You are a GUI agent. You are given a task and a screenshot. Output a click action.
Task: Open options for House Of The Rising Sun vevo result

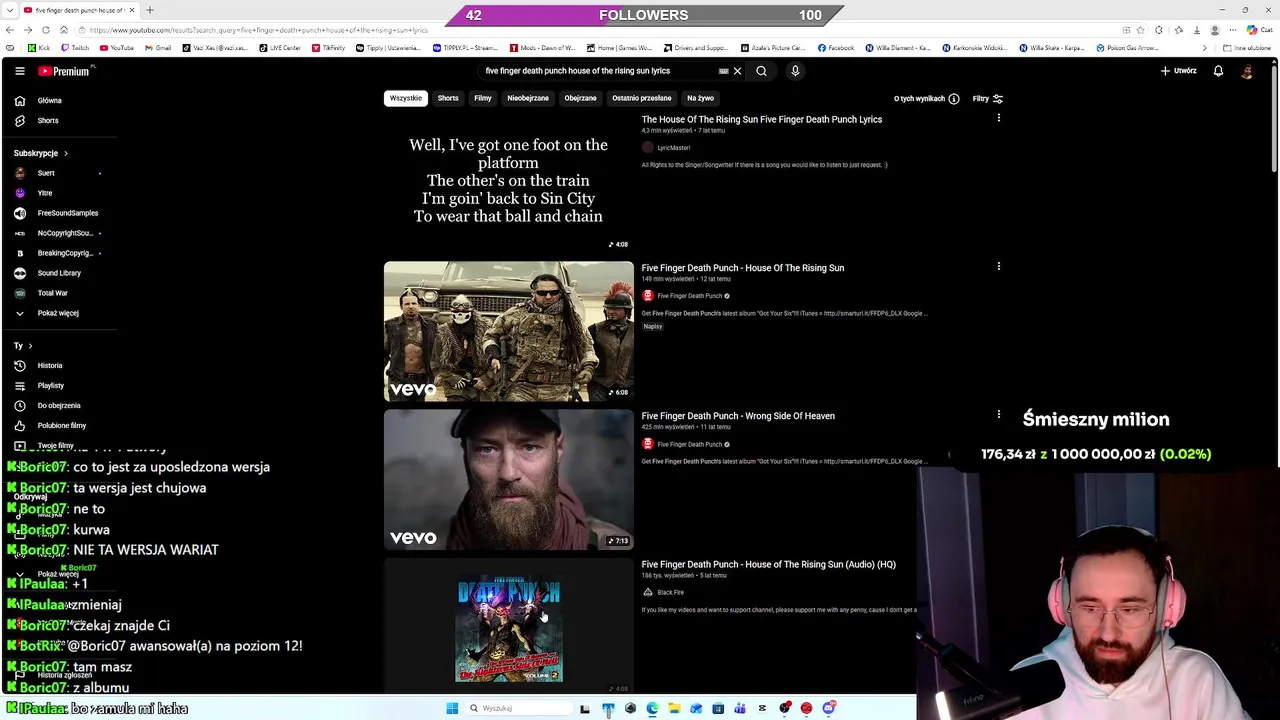click(x=998, y=267)
